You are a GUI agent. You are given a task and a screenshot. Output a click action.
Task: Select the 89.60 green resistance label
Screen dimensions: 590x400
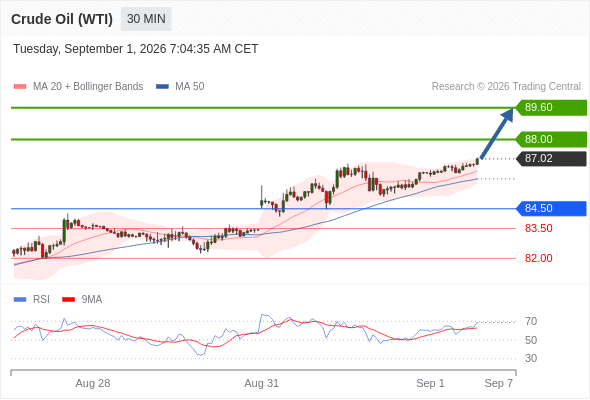coord(550,108)
